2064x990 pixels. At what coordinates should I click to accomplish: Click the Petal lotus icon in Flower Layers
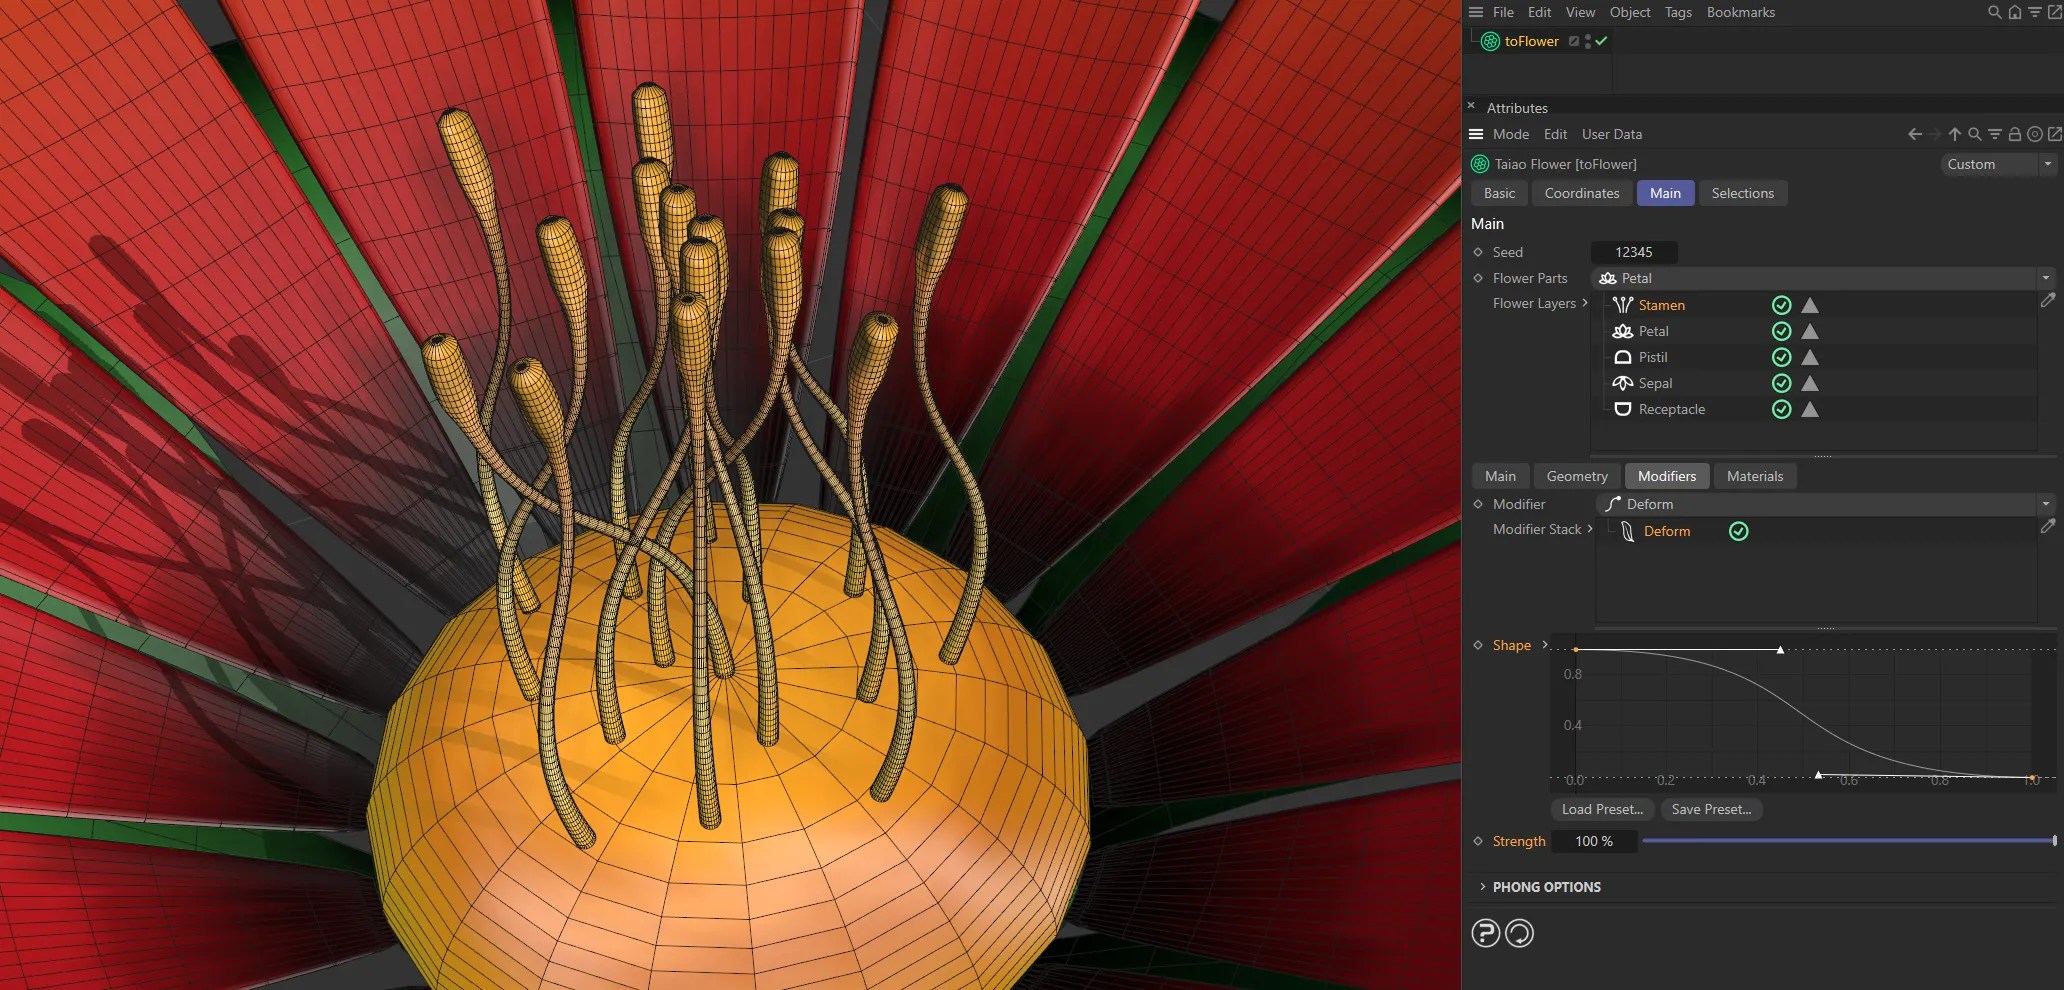tap(1622, 331)
